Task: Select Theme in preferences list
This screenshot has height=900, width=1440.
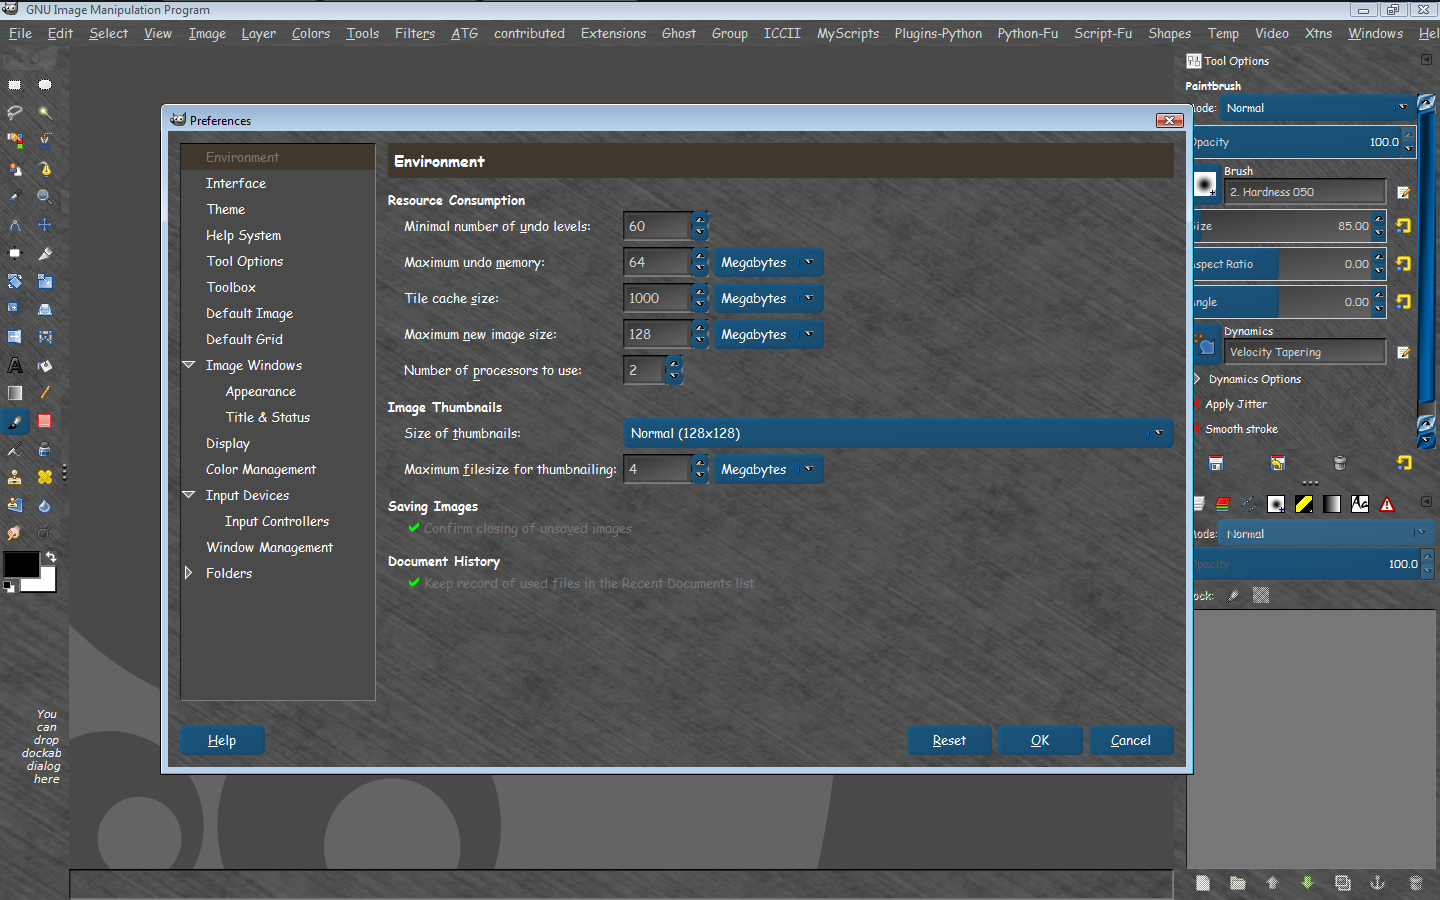Action: (226, 210)
